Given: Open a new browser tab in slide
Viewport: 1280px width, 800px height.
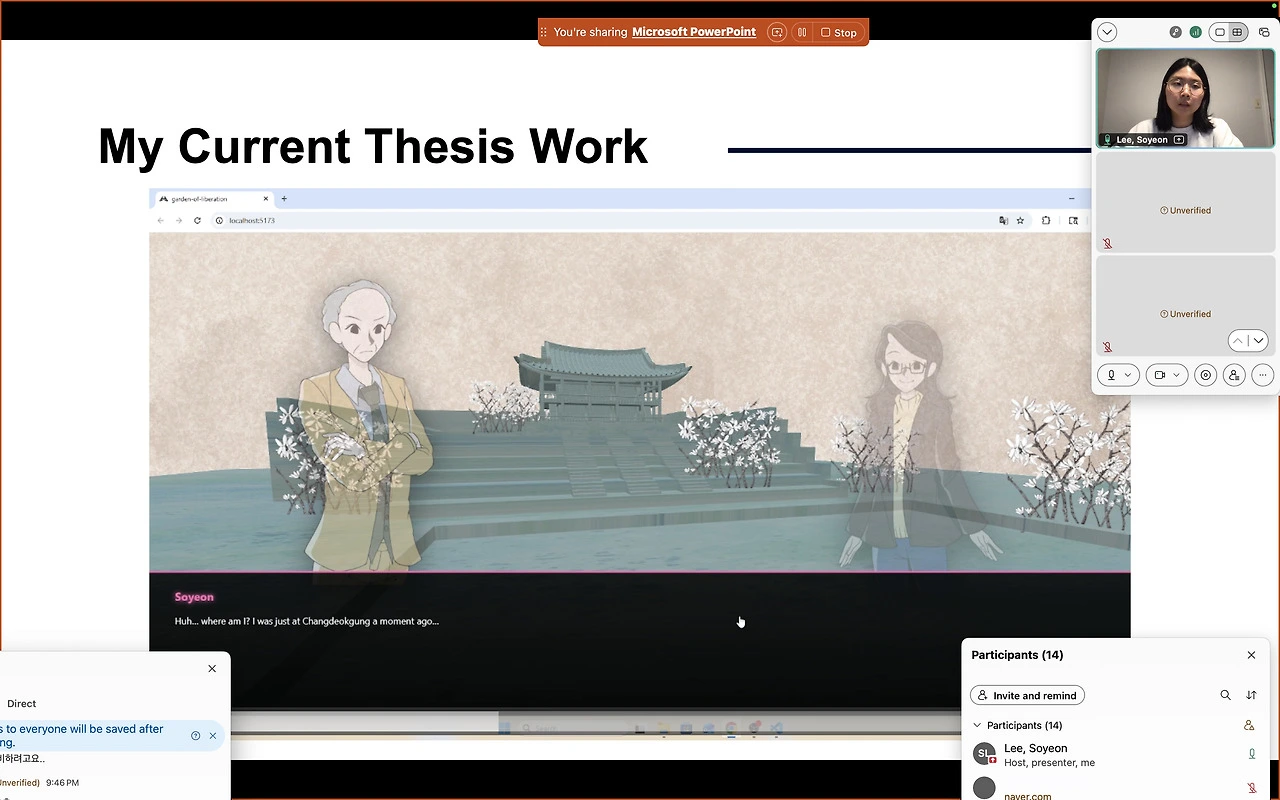Looking at the screenshot, I should click(284, 199).
